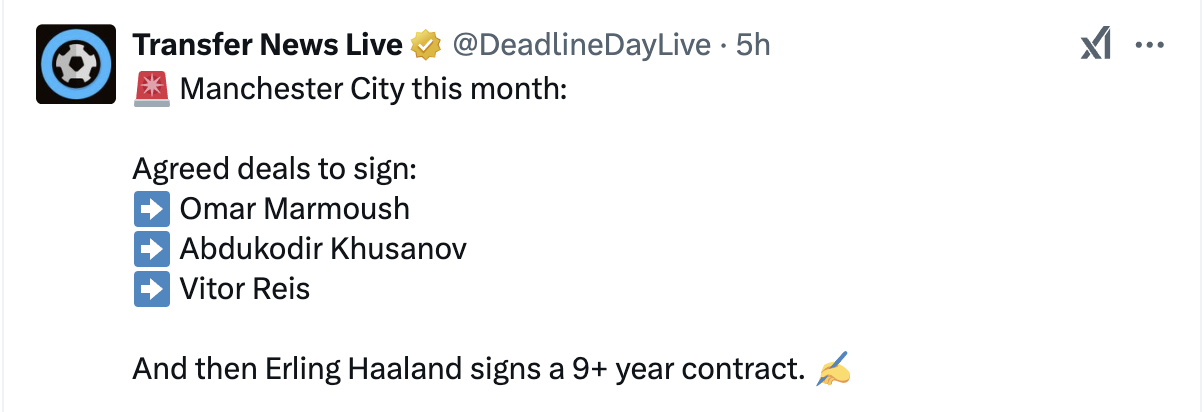1204x412 pixels.
Task: Visit the @DeadlineDayLive handle link
Action: tap(582, 45)
